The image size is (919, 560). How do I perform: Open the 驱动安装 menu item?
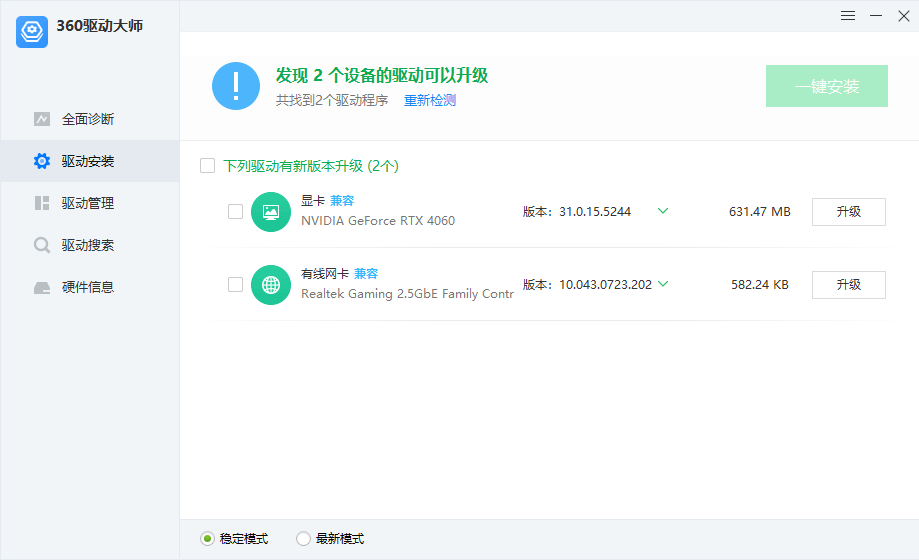(x=90, y=161)
